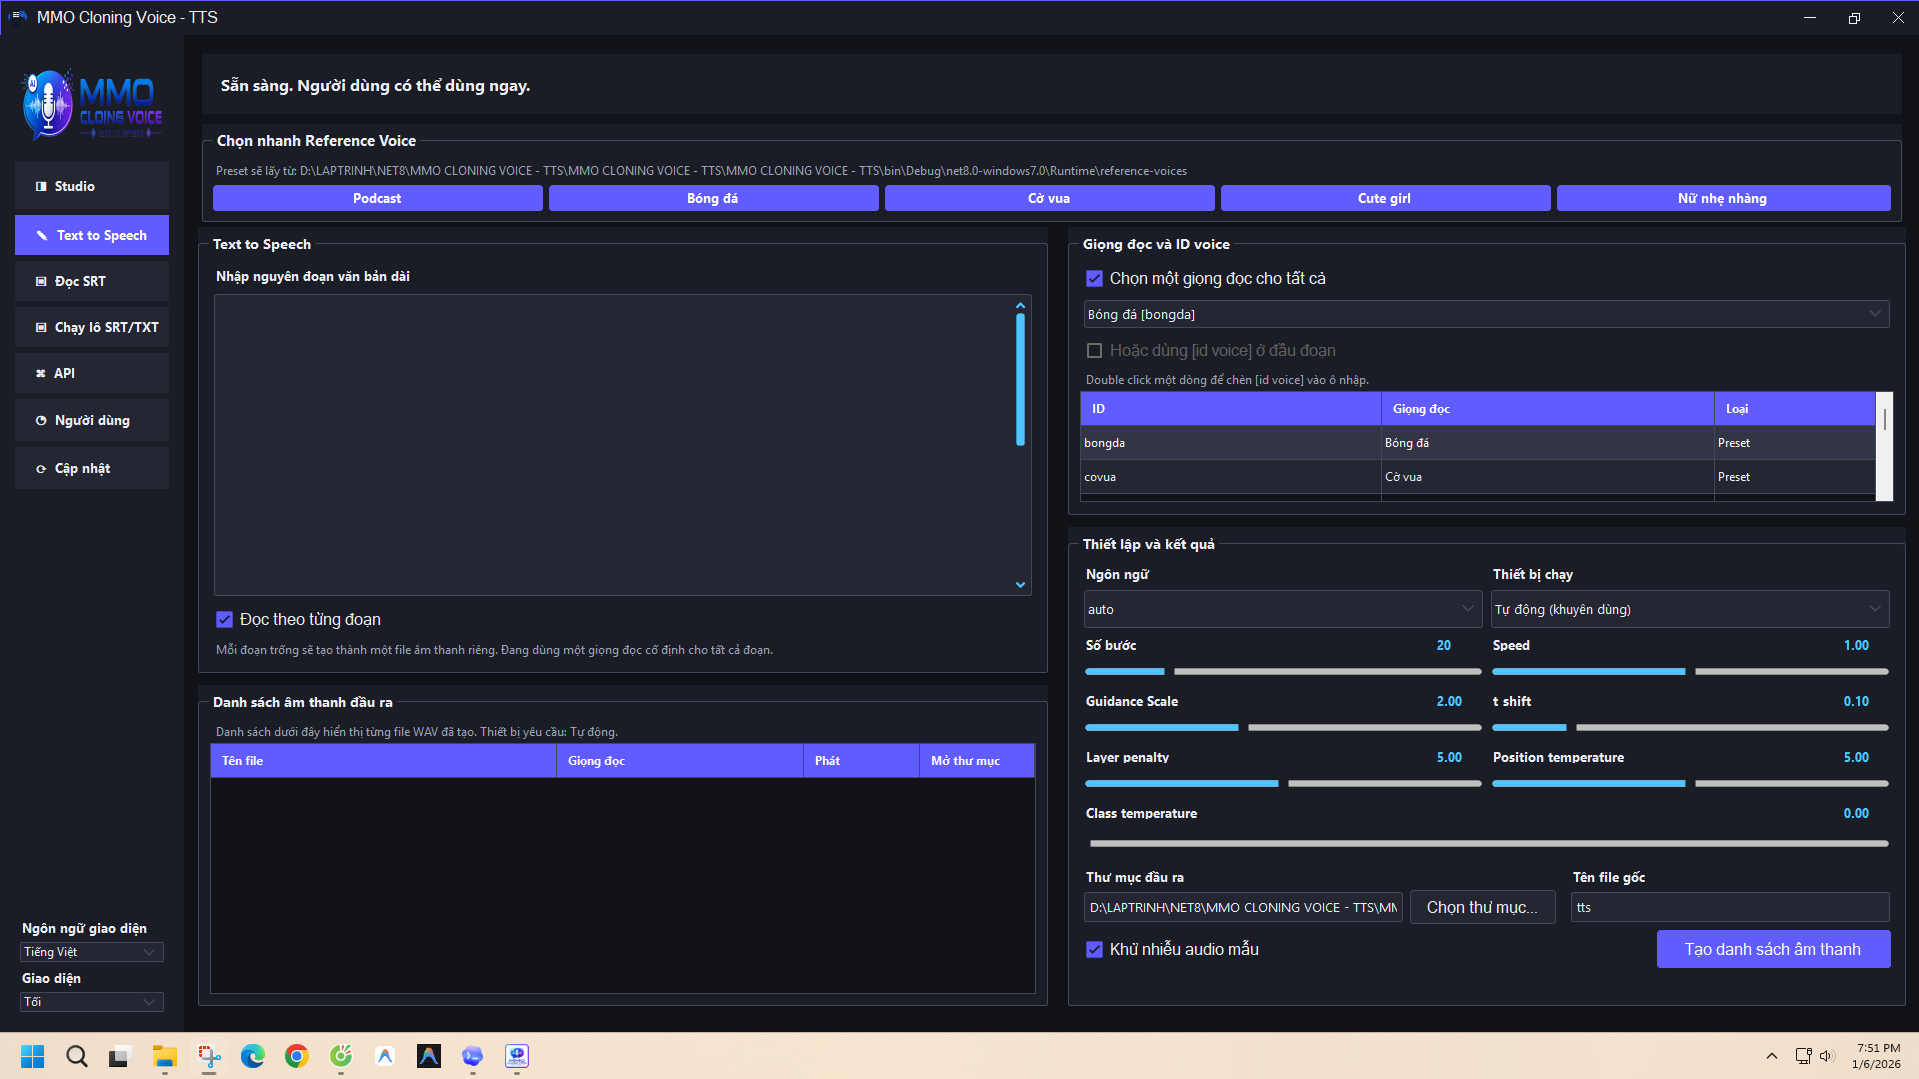Click the Phát column header
Image resolution: width=1919 pixels, height=1079 pixels.
point(861,761)
